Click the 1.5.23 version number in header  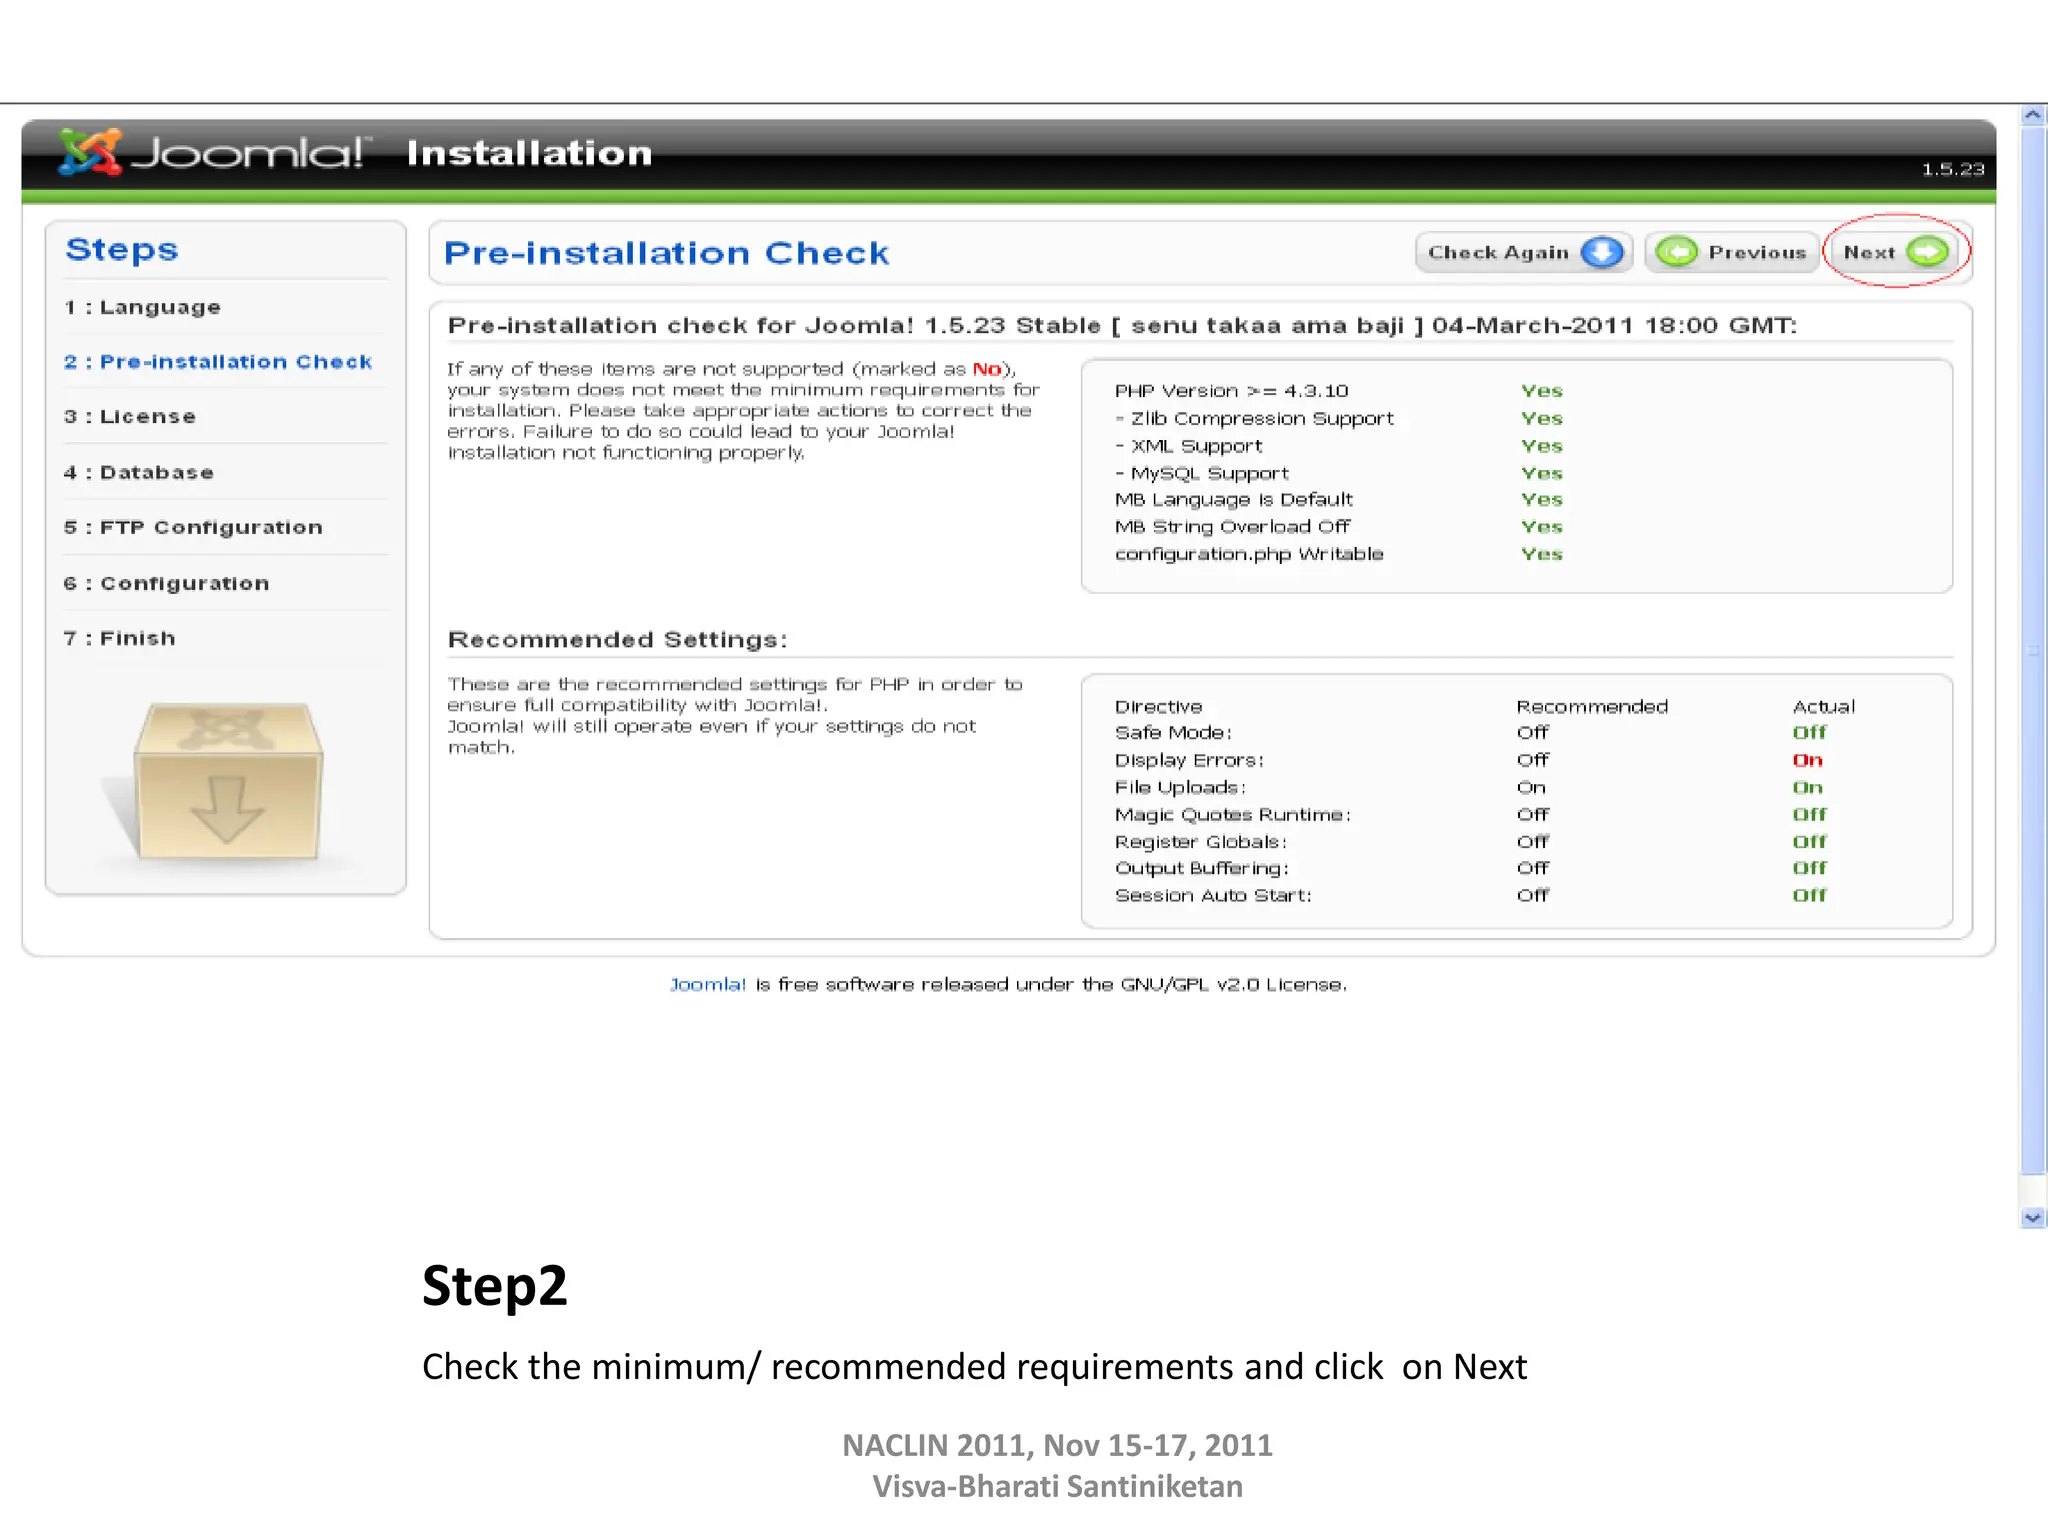(x=1952, y=170)
